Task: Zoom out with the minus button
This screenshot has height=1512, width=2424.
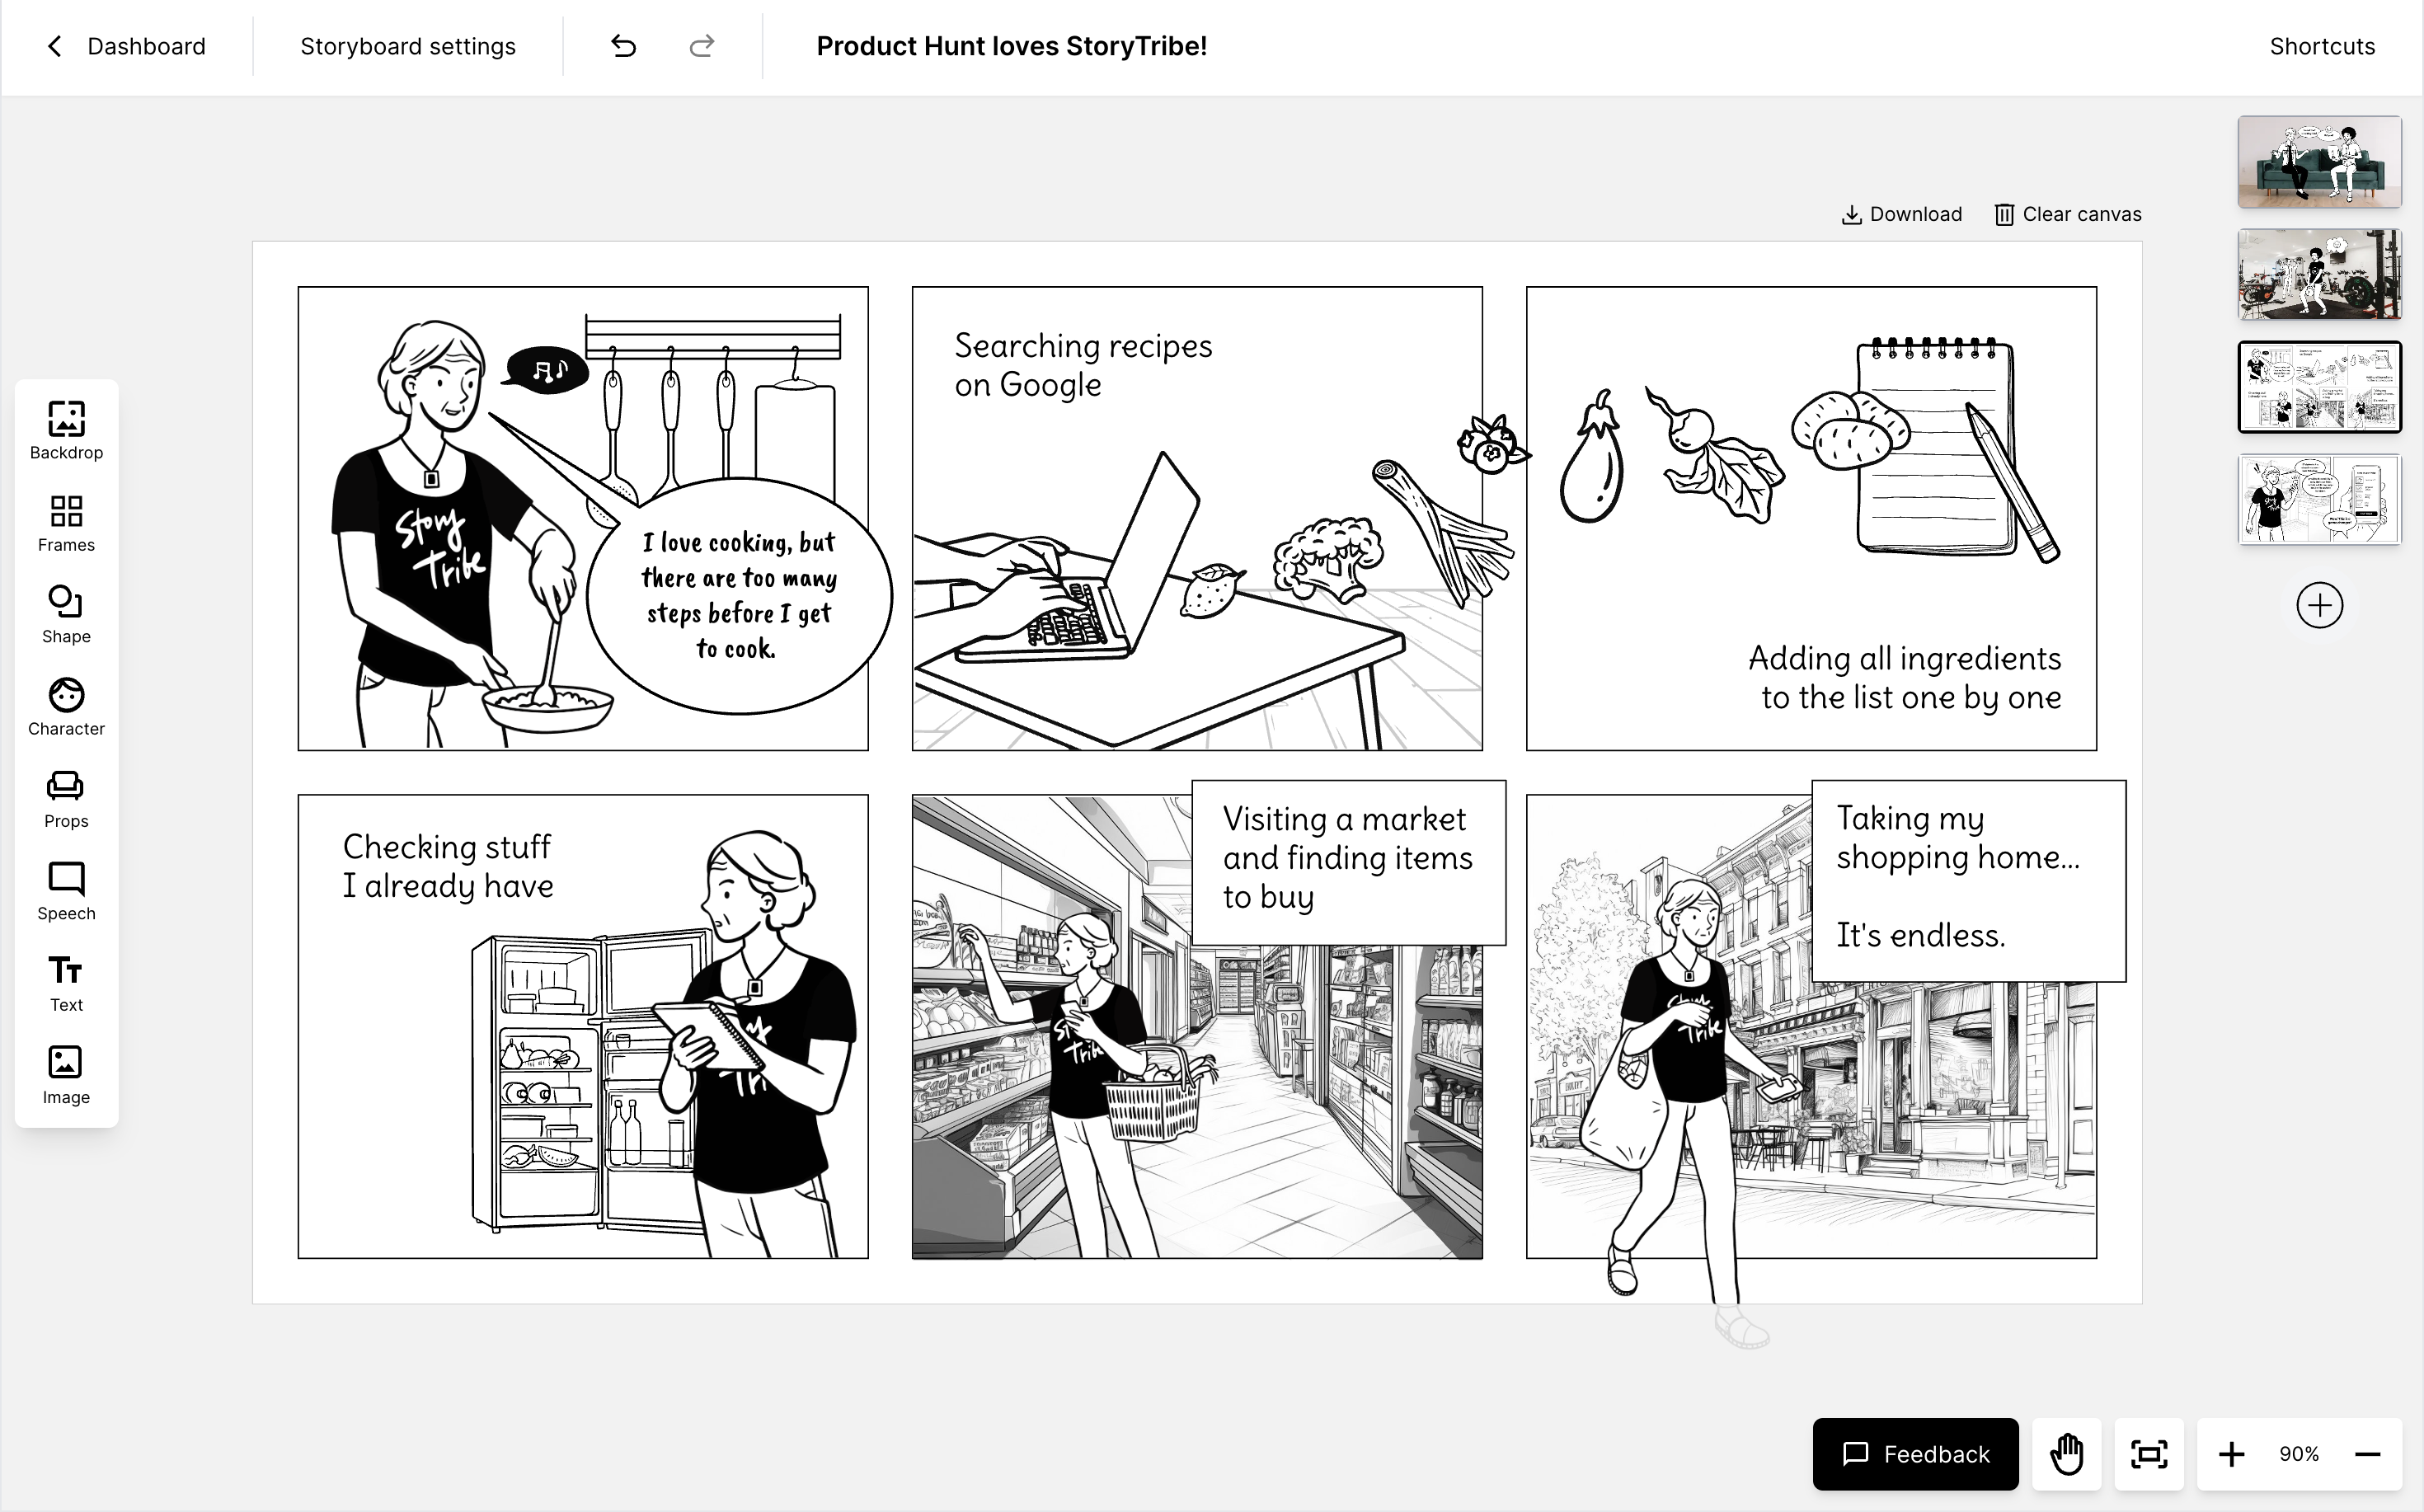Action: click(2368, 1454)
